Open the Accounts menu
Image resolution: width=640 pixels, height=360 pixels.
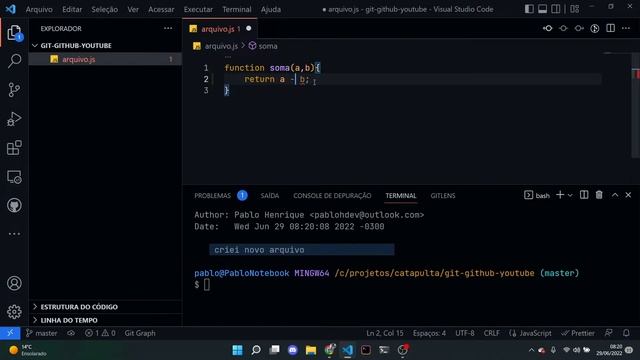14,283
